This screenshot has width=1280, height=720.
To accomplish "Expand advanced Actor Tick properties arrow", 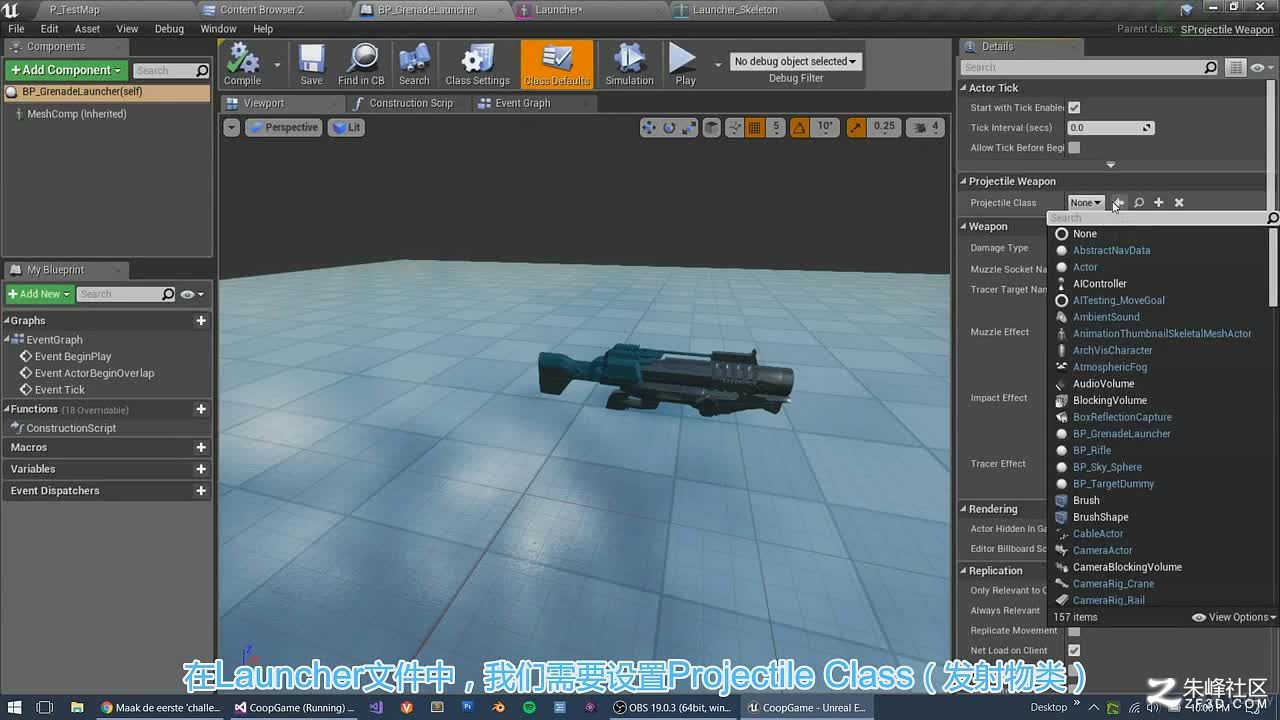I will tap(1110, 165).
